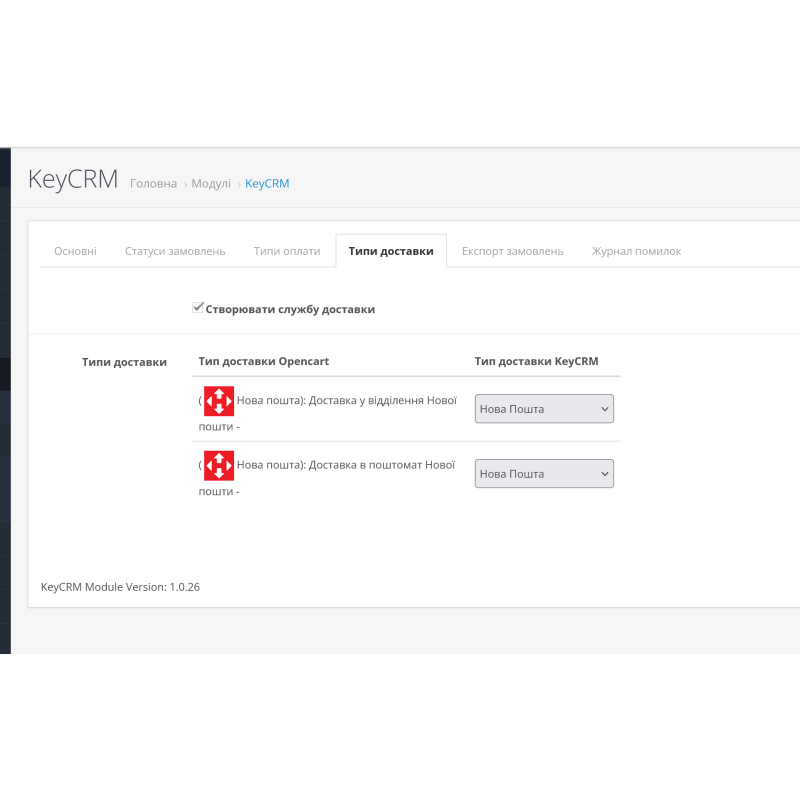Click the active Типи доставки tab
The image size is (800, 800).
390,251
